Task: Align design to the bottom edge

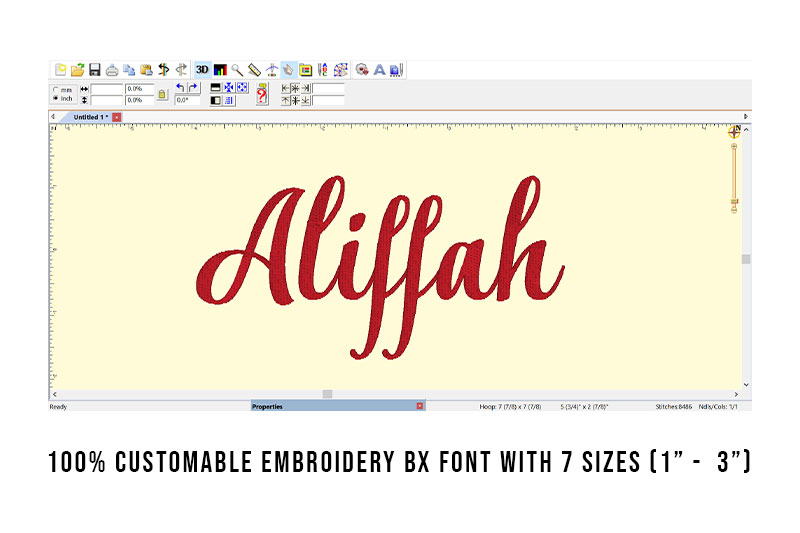Action: (x=306, y=100)
